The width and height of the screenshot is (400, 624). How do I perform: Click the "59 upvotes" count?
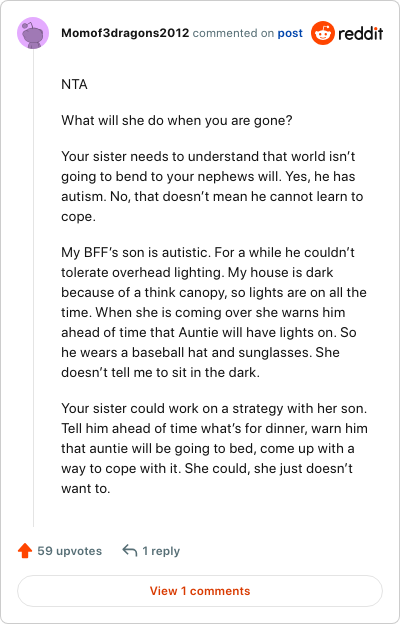click(70, 551)
